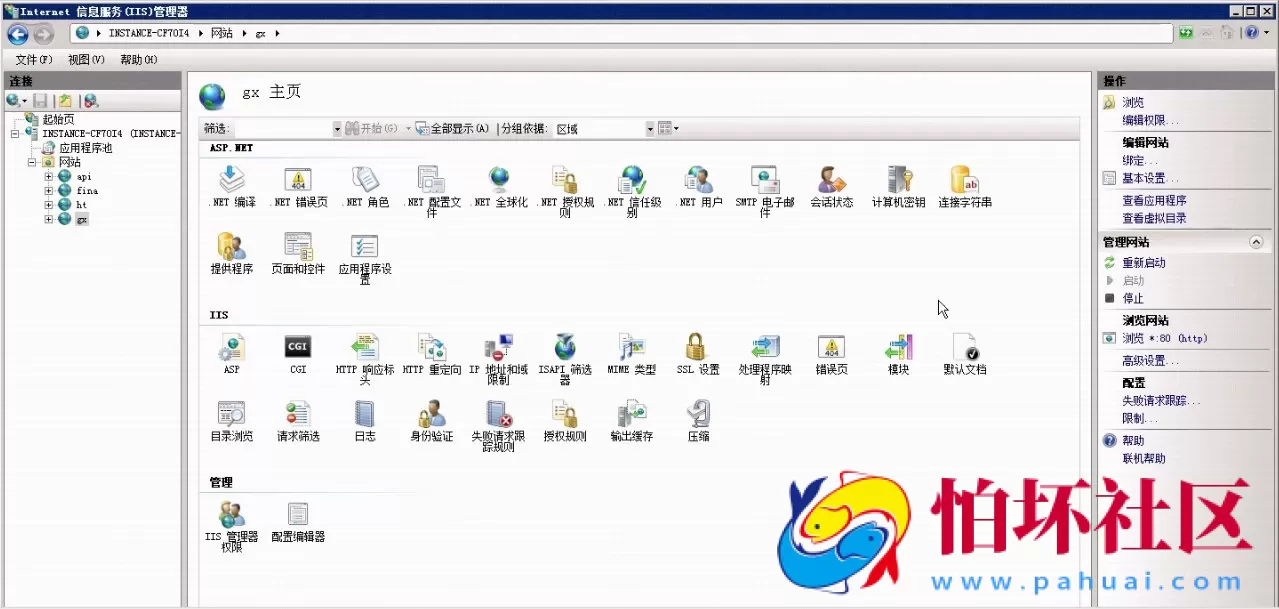Open the 计算机密钥 icon
This screenshot has width=1279, height=609.
coord(898,181)
